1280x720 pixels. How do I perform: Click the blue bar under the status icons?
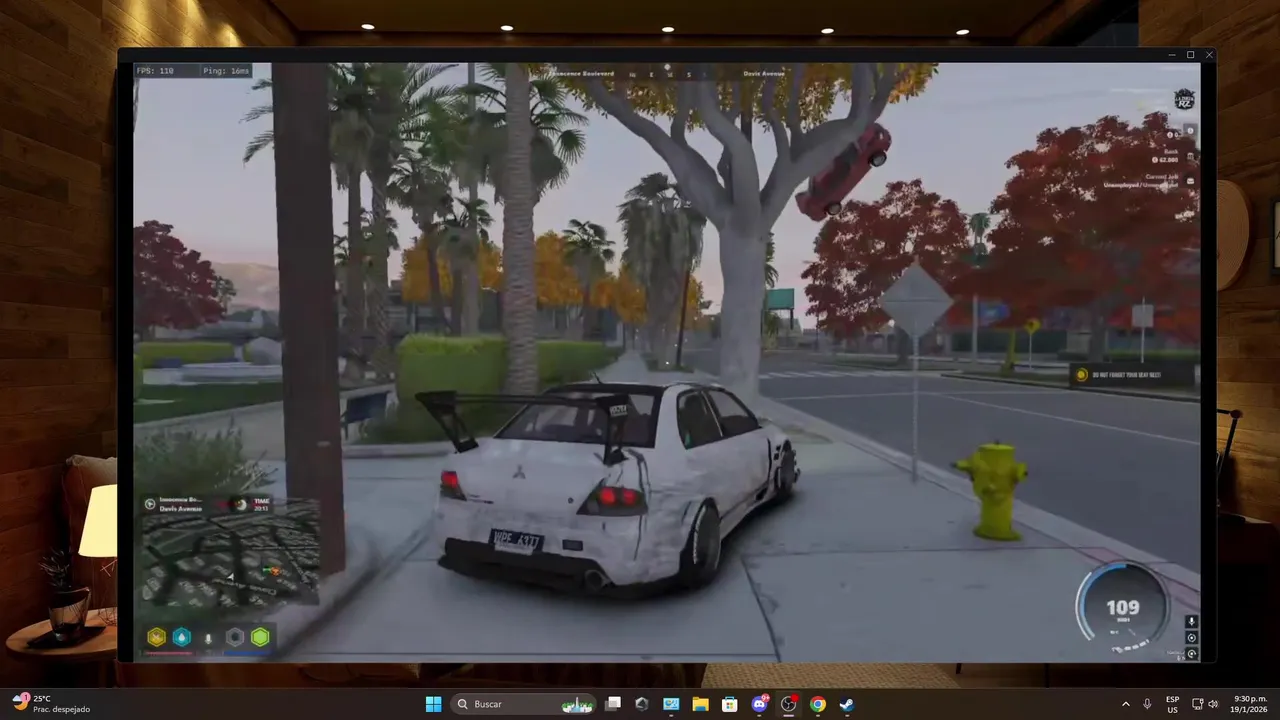pos(247,652)
